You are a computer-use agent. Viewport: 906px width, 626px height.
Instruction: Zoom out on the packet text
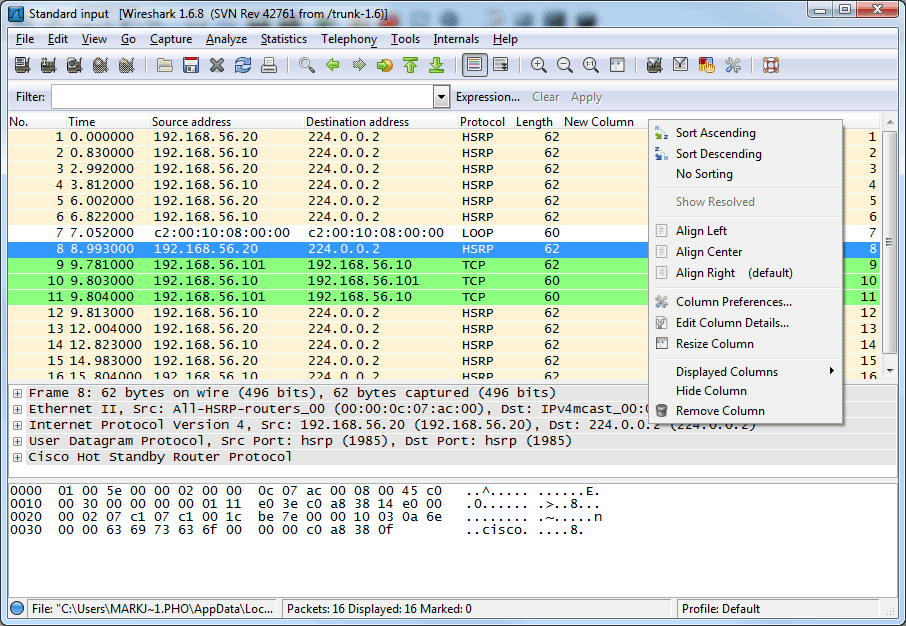coord(565,65)
